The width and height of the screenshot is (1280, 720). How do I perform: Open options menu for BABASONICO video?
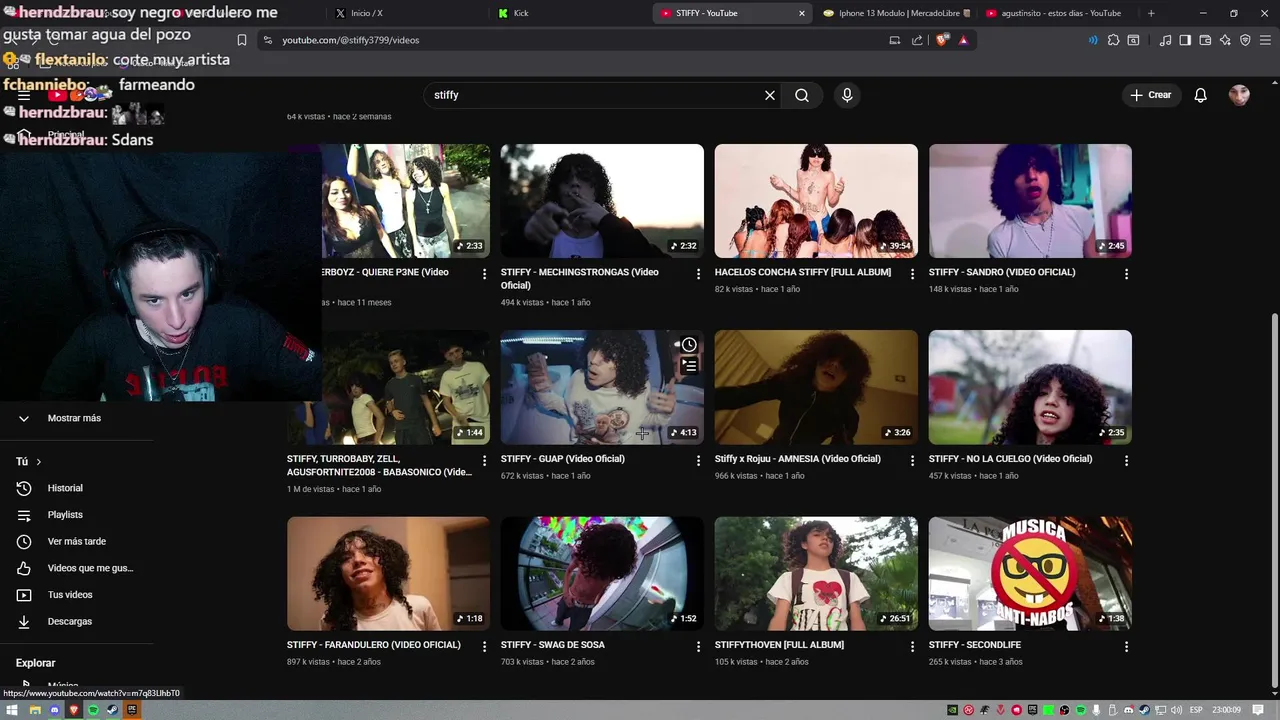485,461
